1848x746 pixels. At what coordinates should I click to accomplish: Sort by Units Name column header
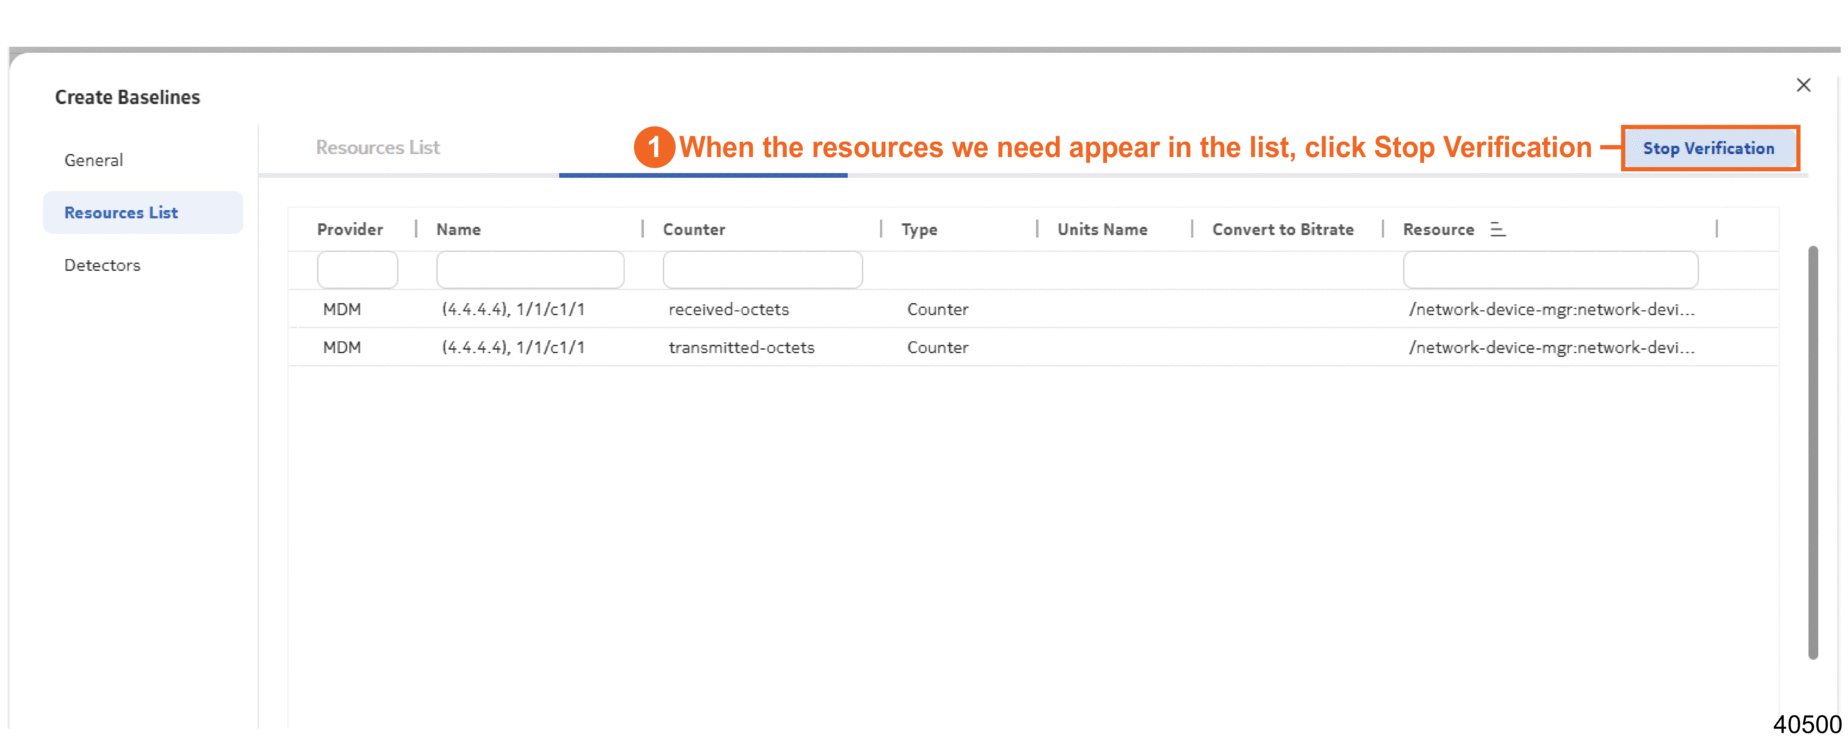tap(1102, 229)
